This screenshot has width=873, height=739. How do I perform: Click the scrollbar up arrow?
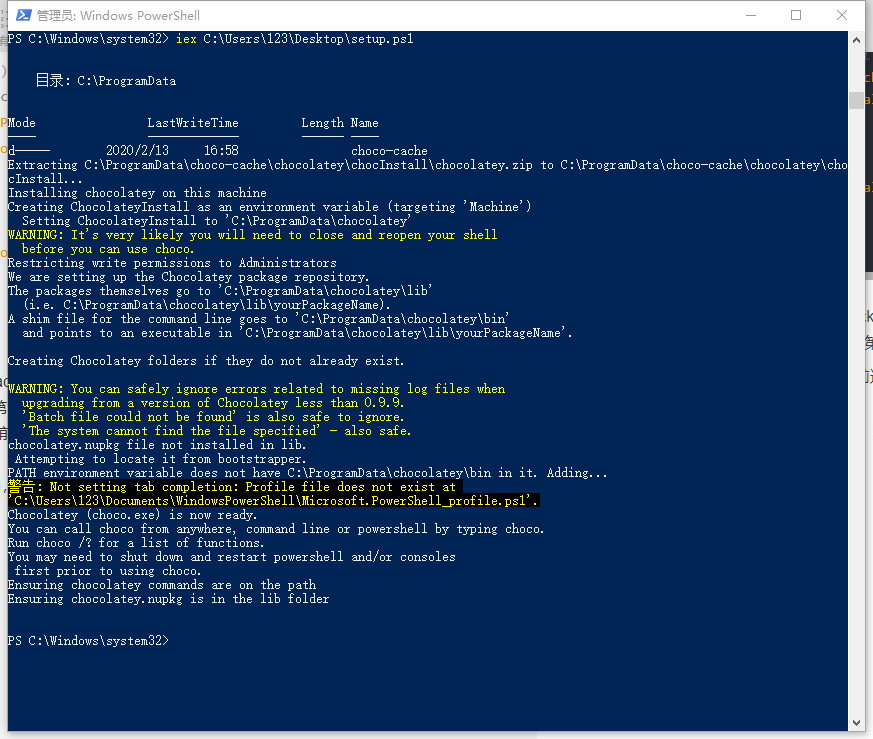coord(856,39)
